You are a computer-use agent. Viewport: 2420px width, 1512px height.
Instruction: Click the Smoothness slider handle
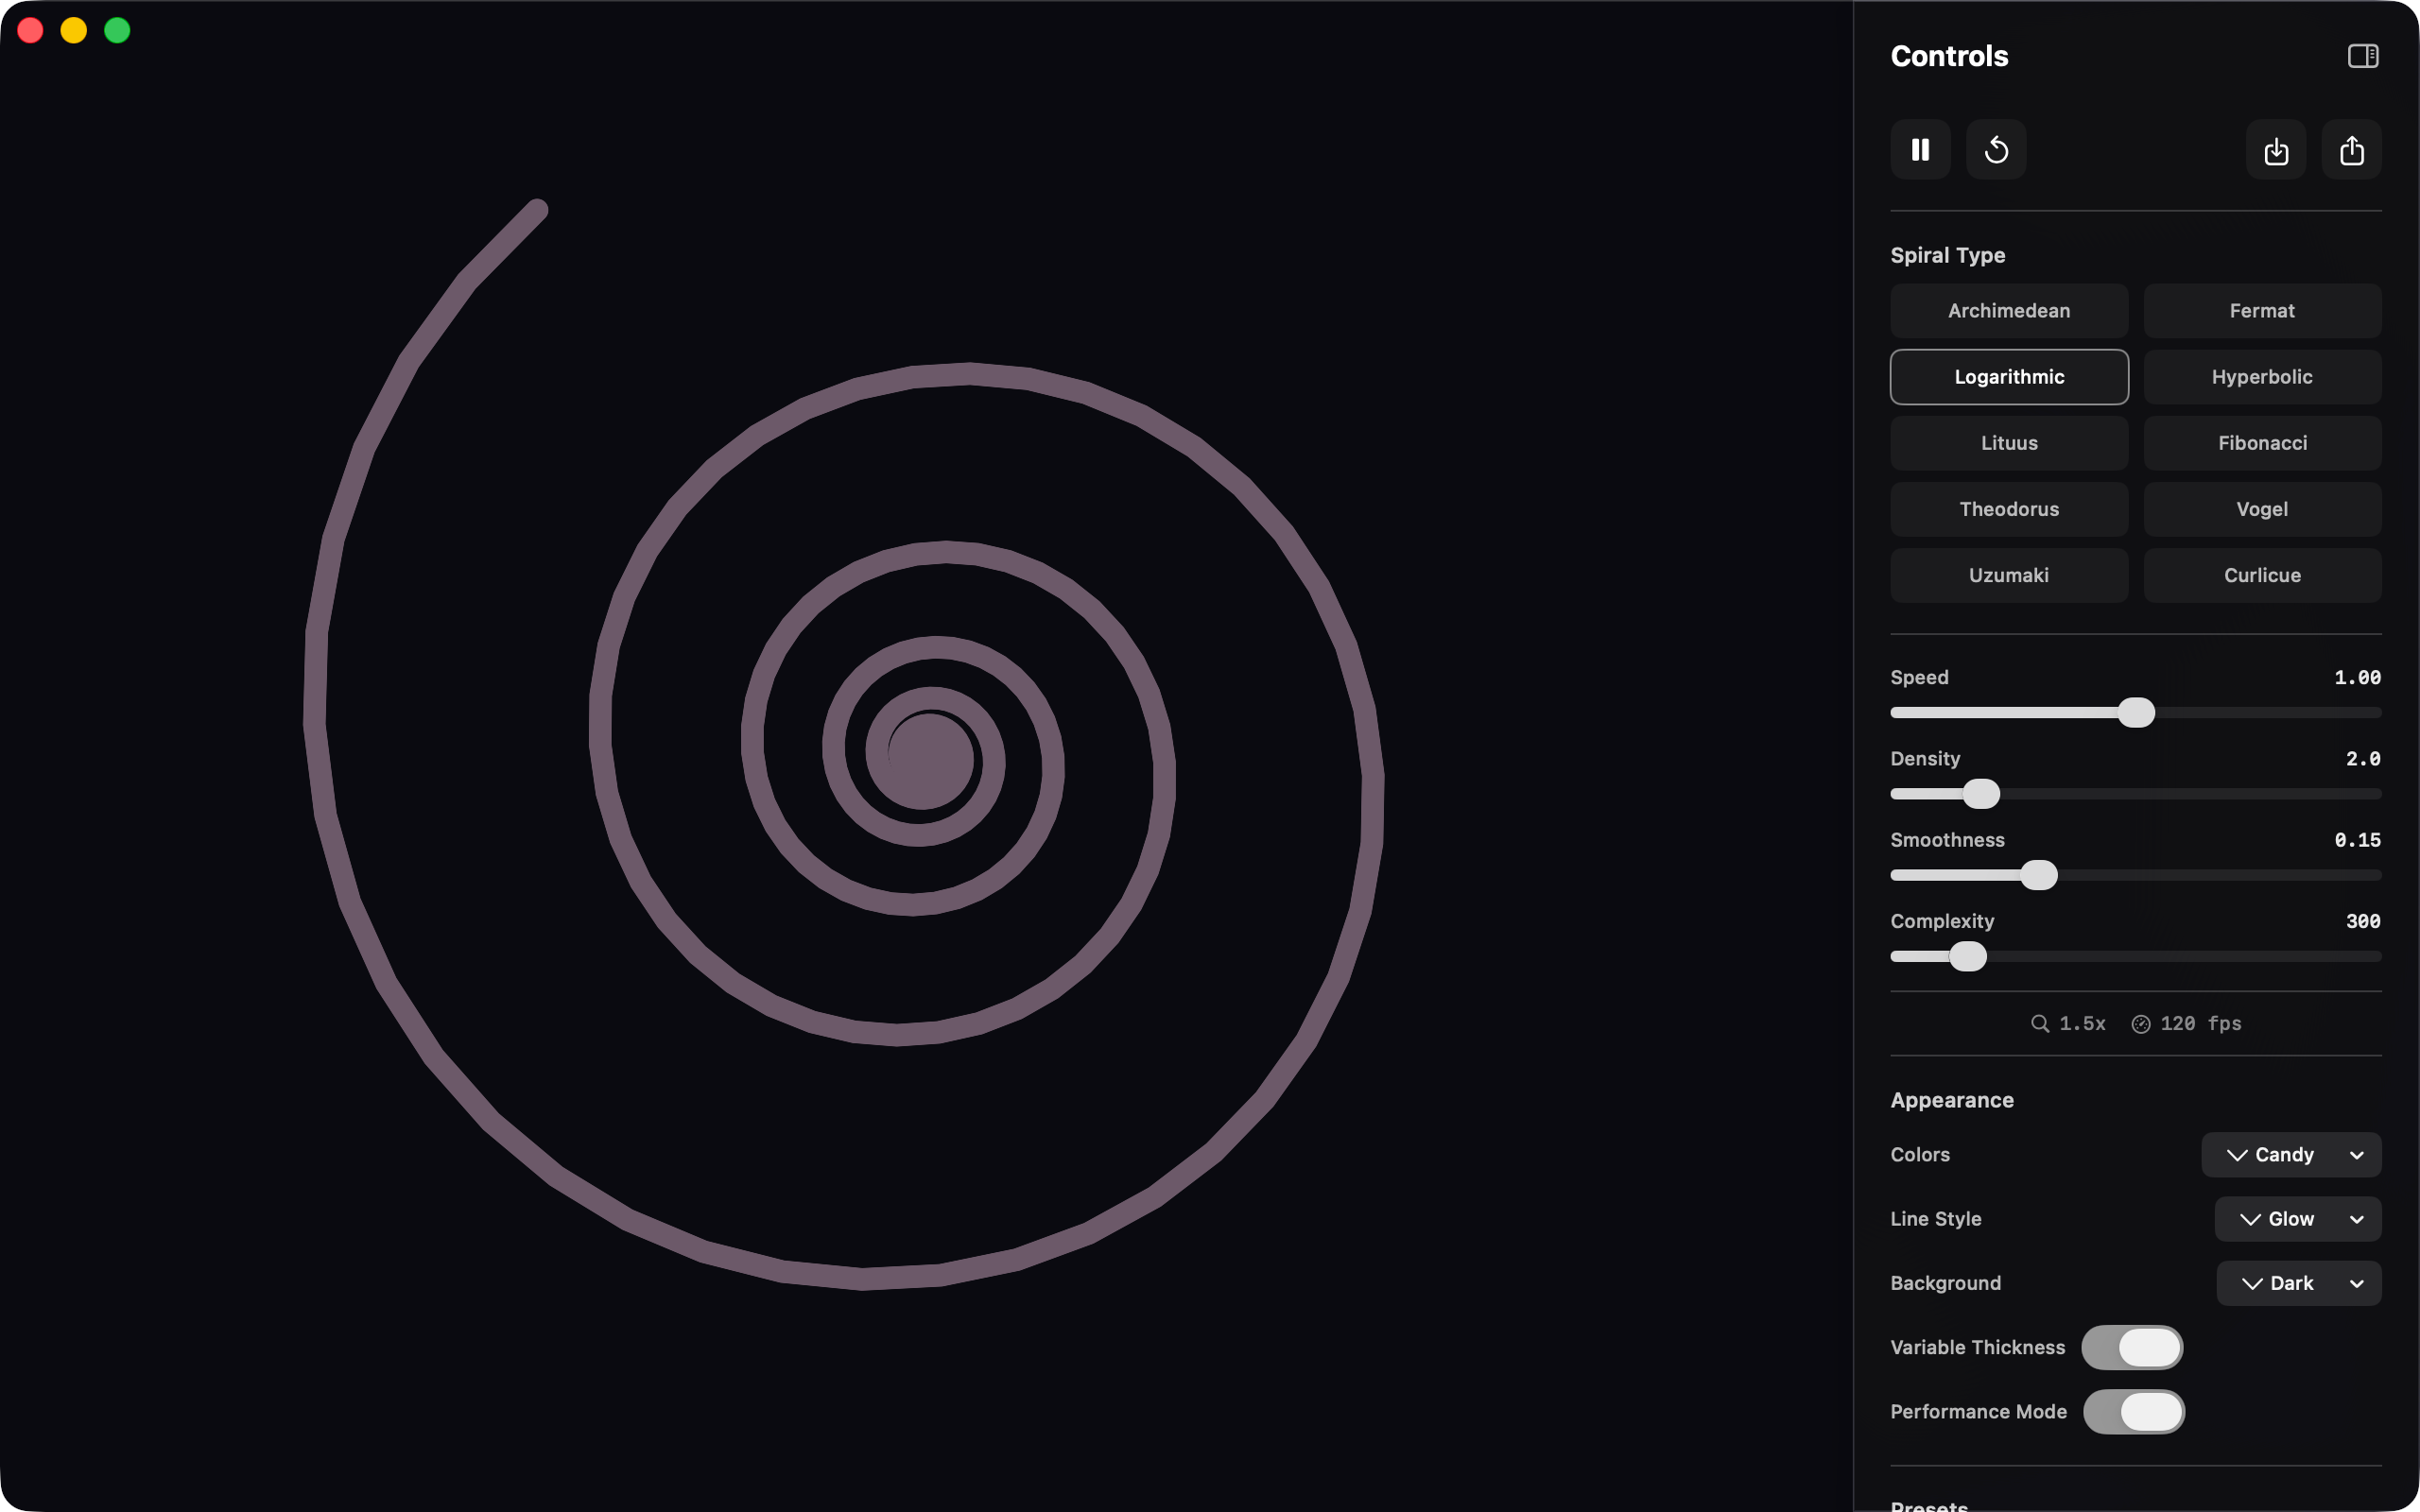click(2038, 875)
